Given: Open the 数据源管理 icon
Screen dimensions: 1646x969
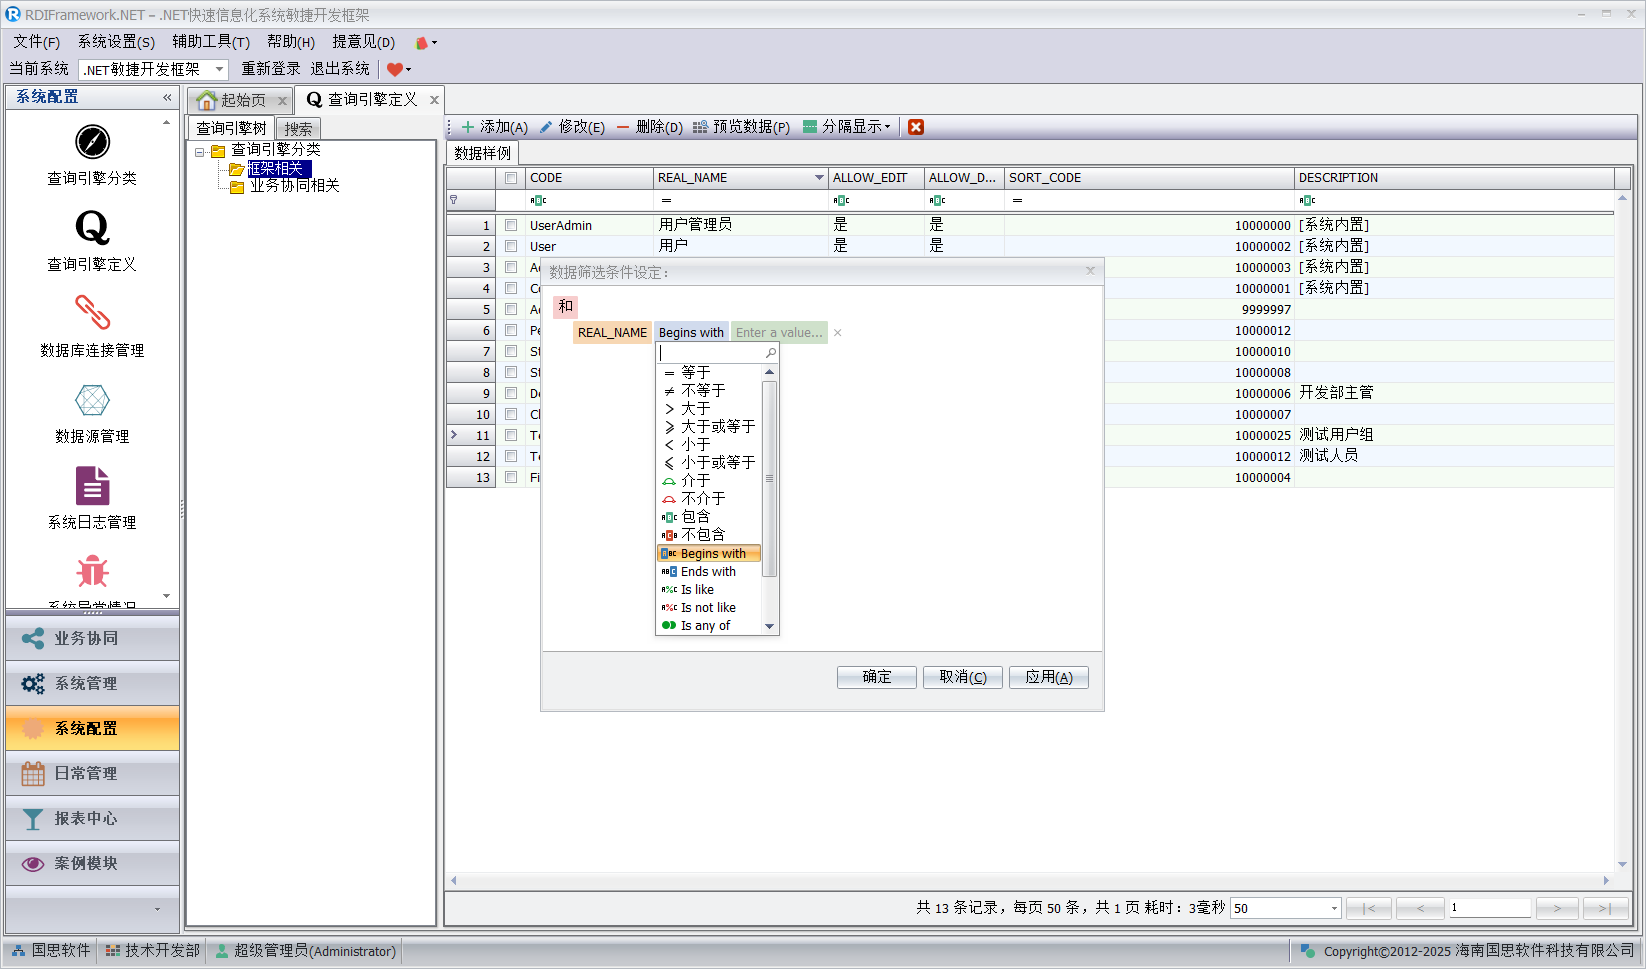Looking at the screenshot, I should 92,400.
